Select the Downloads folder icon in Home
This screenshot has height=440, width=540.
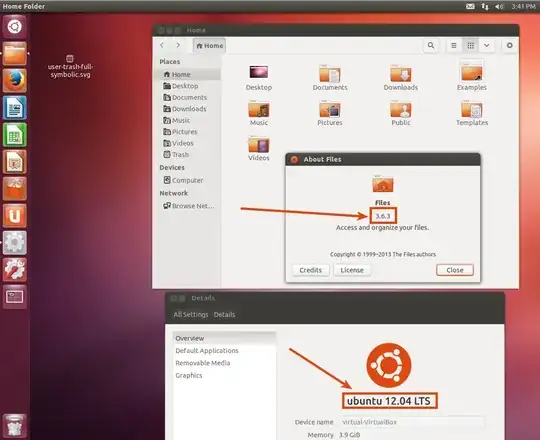(x=401, y=78)
